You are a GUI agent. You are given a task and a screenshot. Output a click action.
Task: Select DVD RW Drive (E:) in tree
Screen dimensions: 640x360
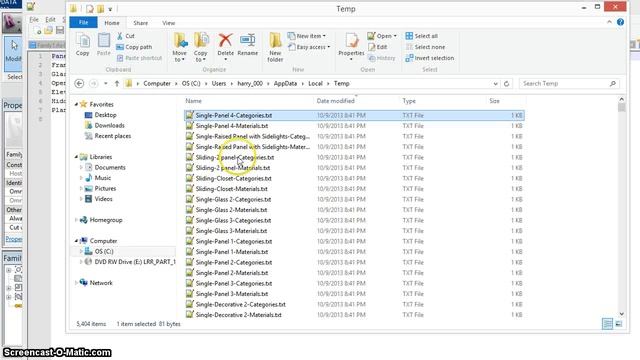click(135, 262)
